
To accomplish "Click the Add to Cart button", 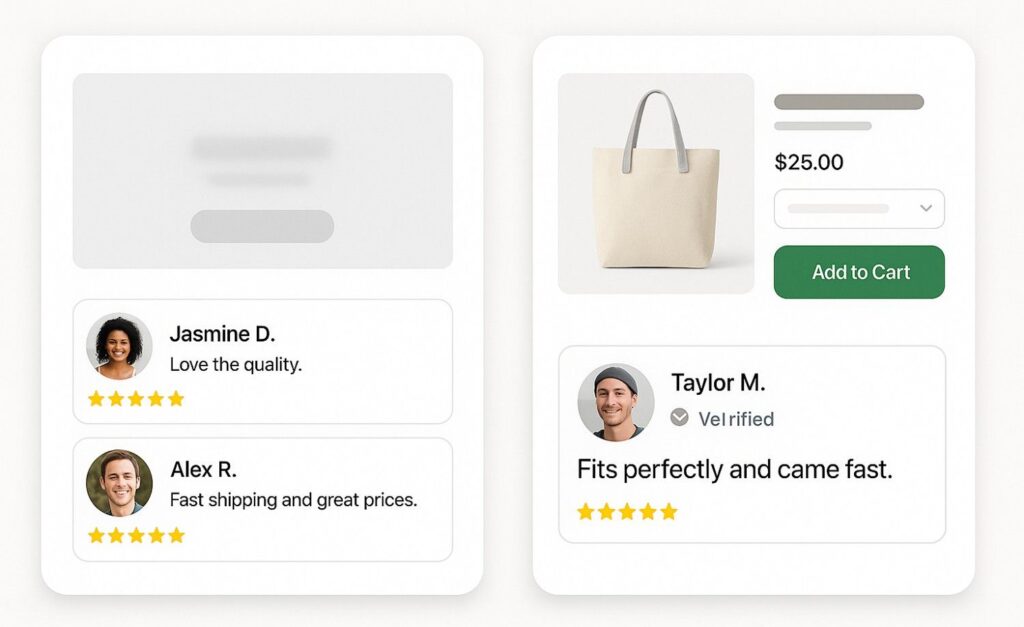I will (x=859, y=272).
